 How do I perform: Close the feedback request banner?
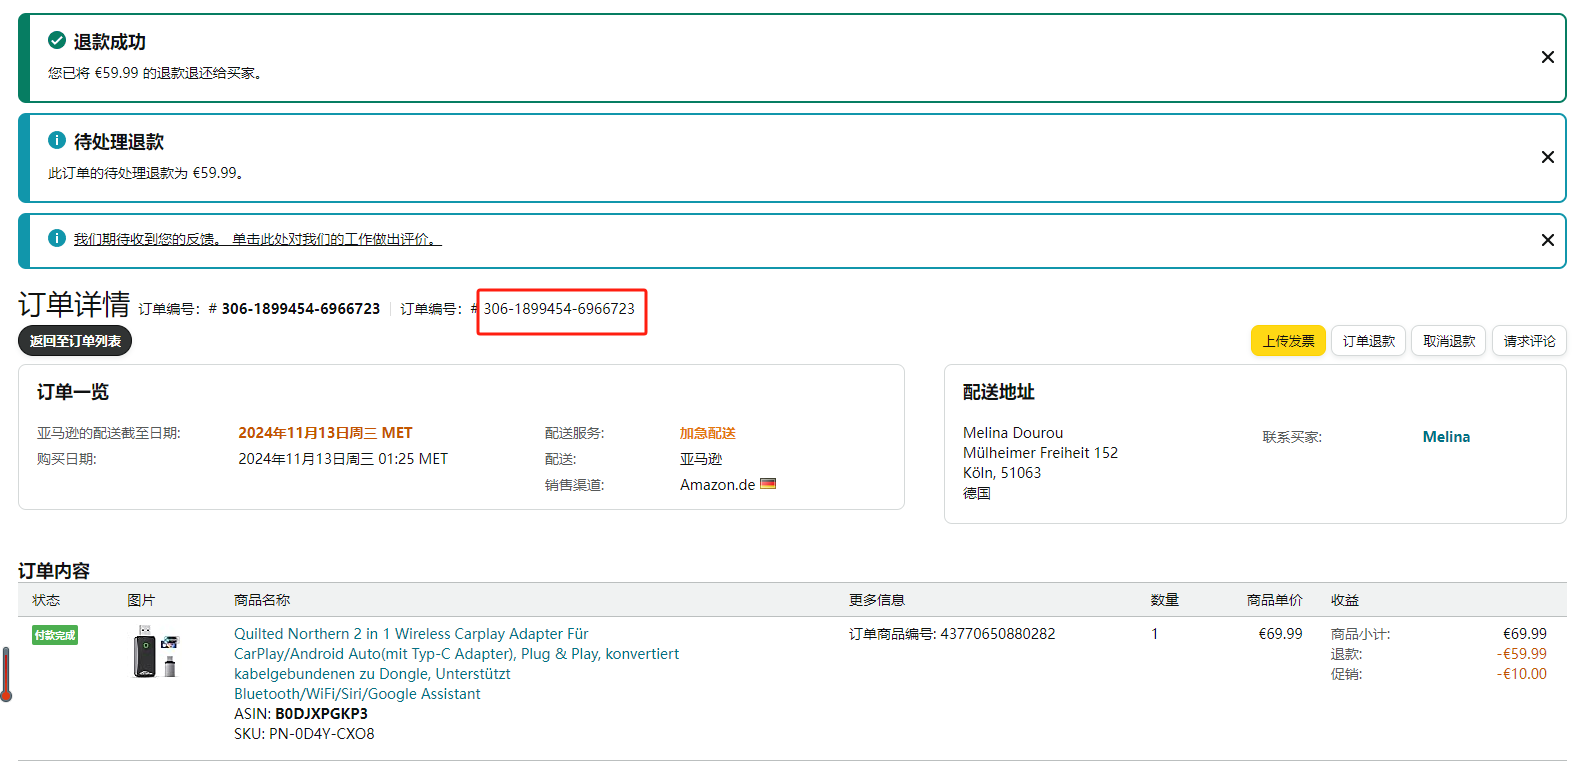pos(1547,240)
